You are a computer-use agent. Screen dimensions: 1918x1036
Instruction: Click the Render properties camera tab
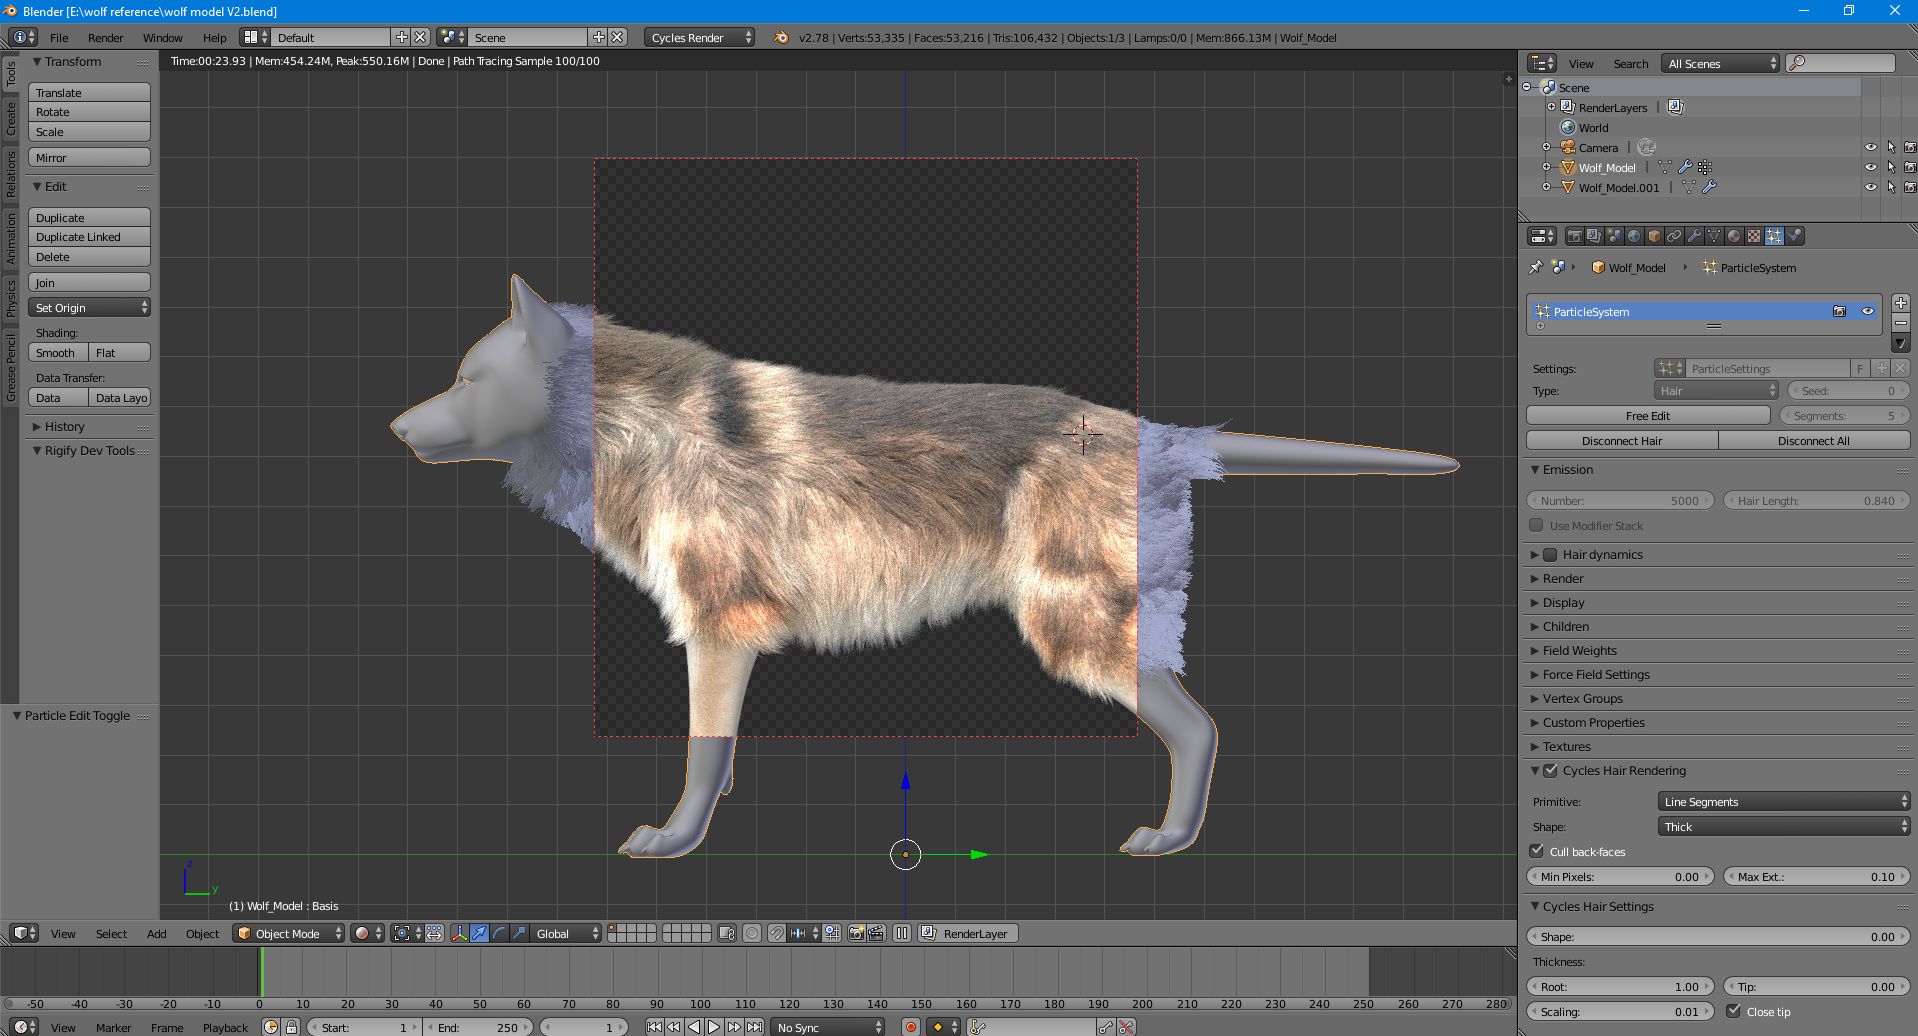point(1574,236)
